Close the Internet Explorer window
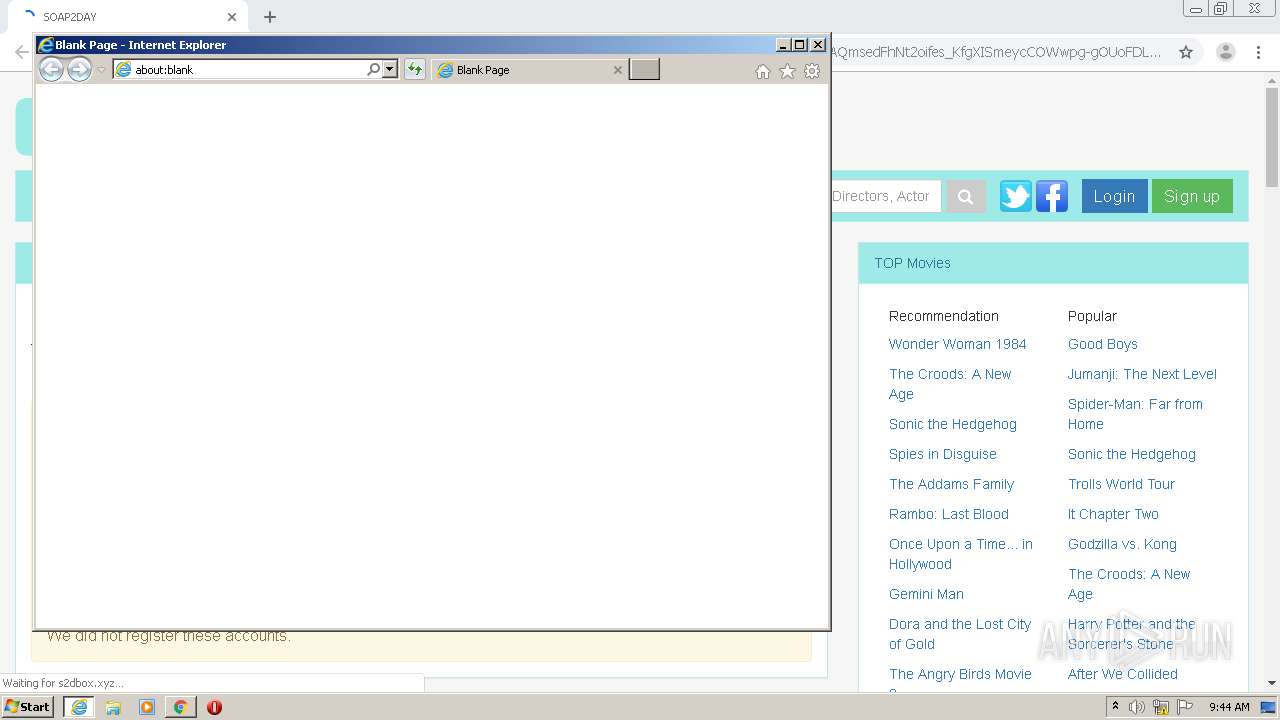 tap(817, 45)
